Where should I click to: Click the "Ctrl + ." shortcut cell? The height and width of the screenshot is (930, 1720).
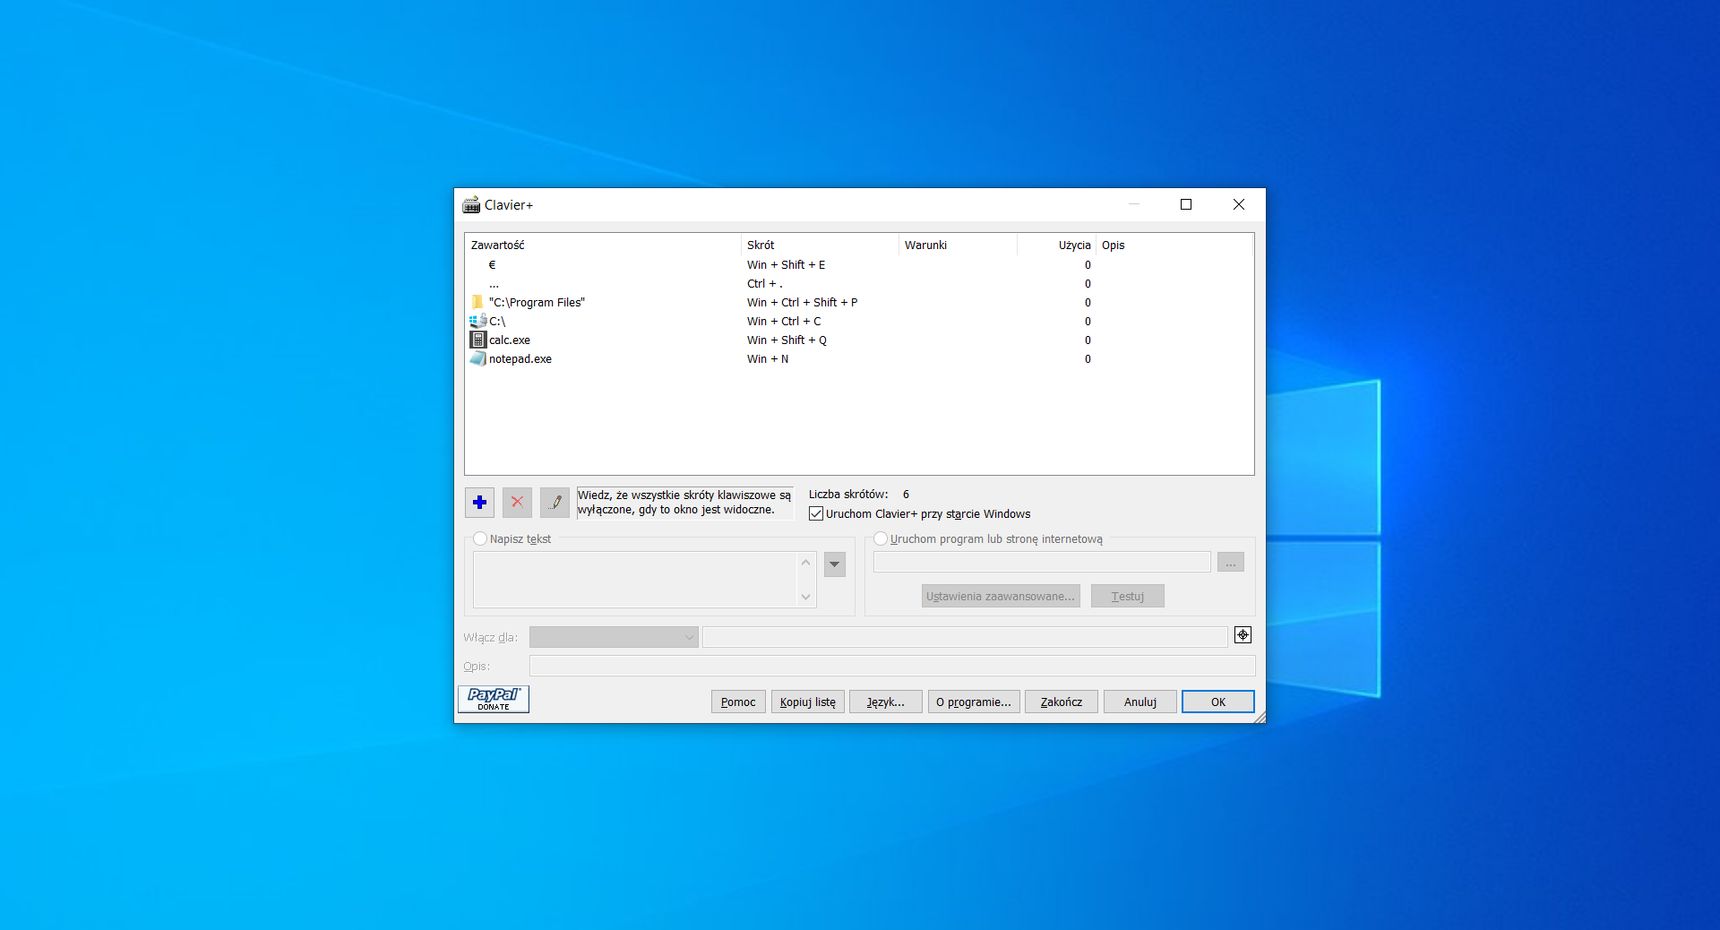[x=765, y=284]
